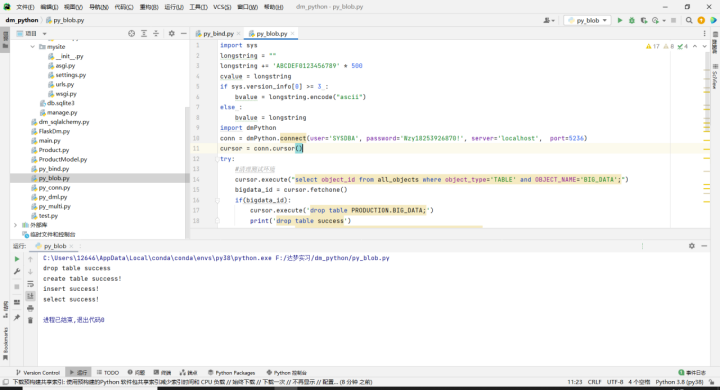The image size is (720, 390).
Task: Expand the 外部库 node
Action: [x=15, y=225]
